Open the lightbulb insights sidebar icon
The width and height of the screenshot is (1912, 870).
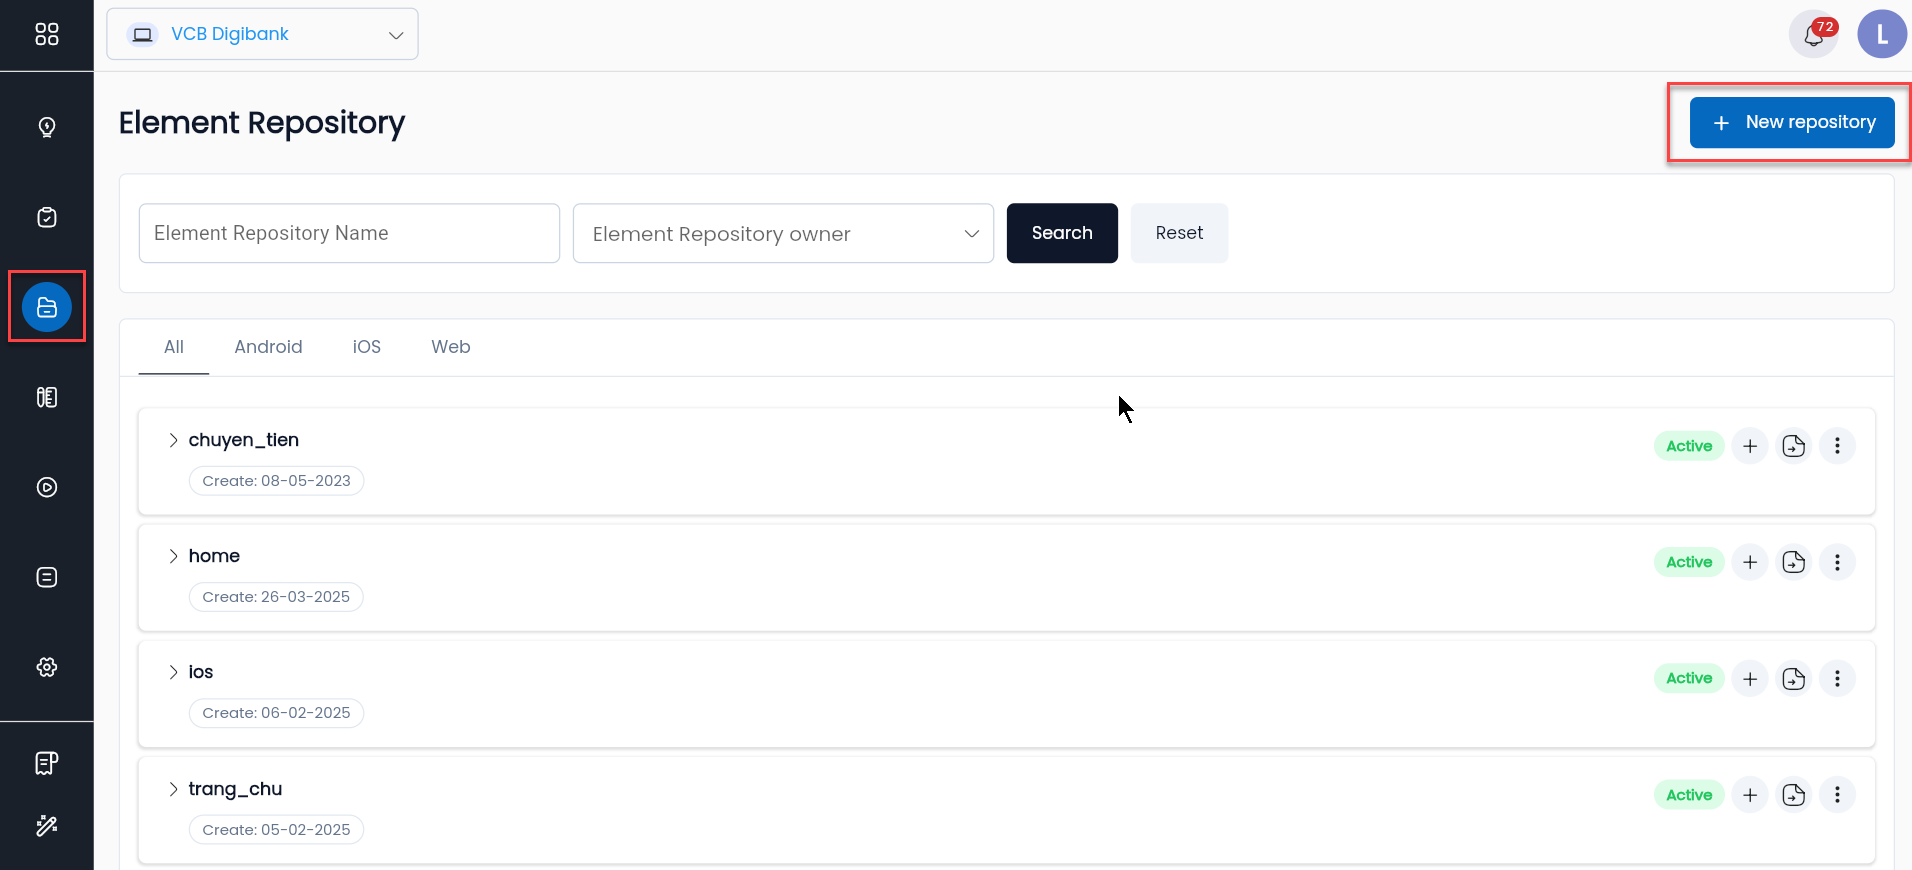pyautogui.click(x=46, y=127)
